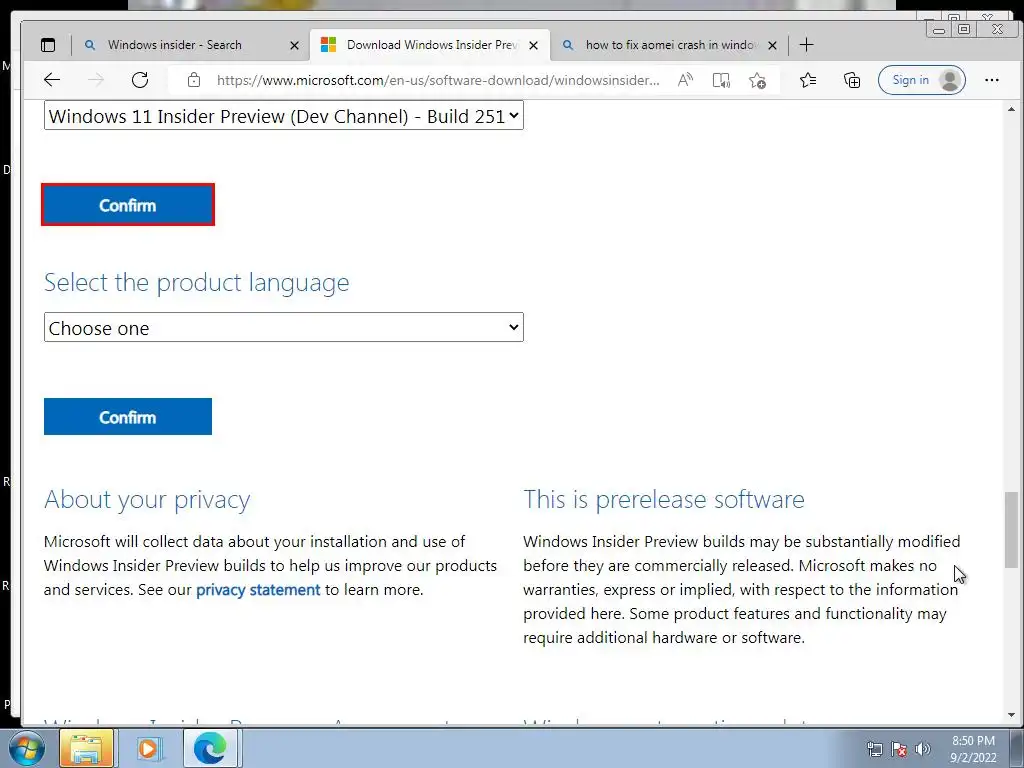Click the This is prerelease software heading
Screen dimensions: 1024x768
pos(664,500)
